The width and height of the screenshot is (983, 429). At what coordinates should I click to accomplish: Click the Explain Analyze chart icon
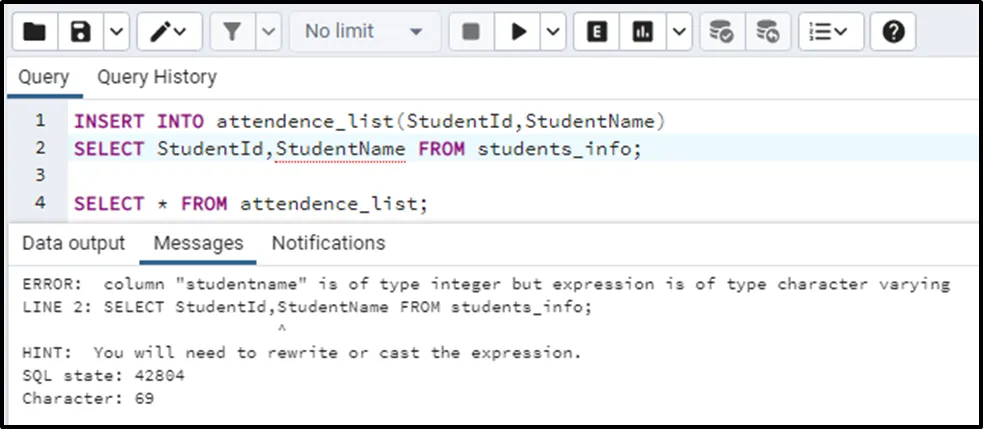tap(643, 32)
